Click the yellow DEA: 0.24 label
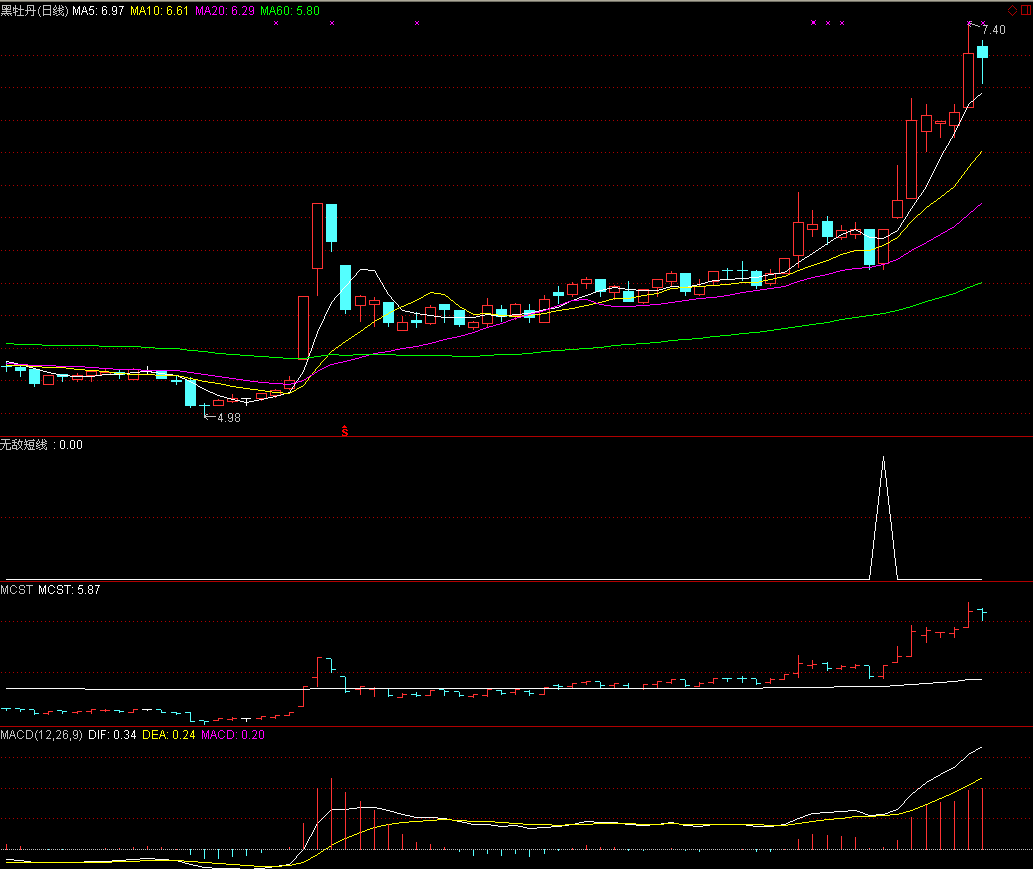Screen dimensions: 1033x869 click(169, 735)
